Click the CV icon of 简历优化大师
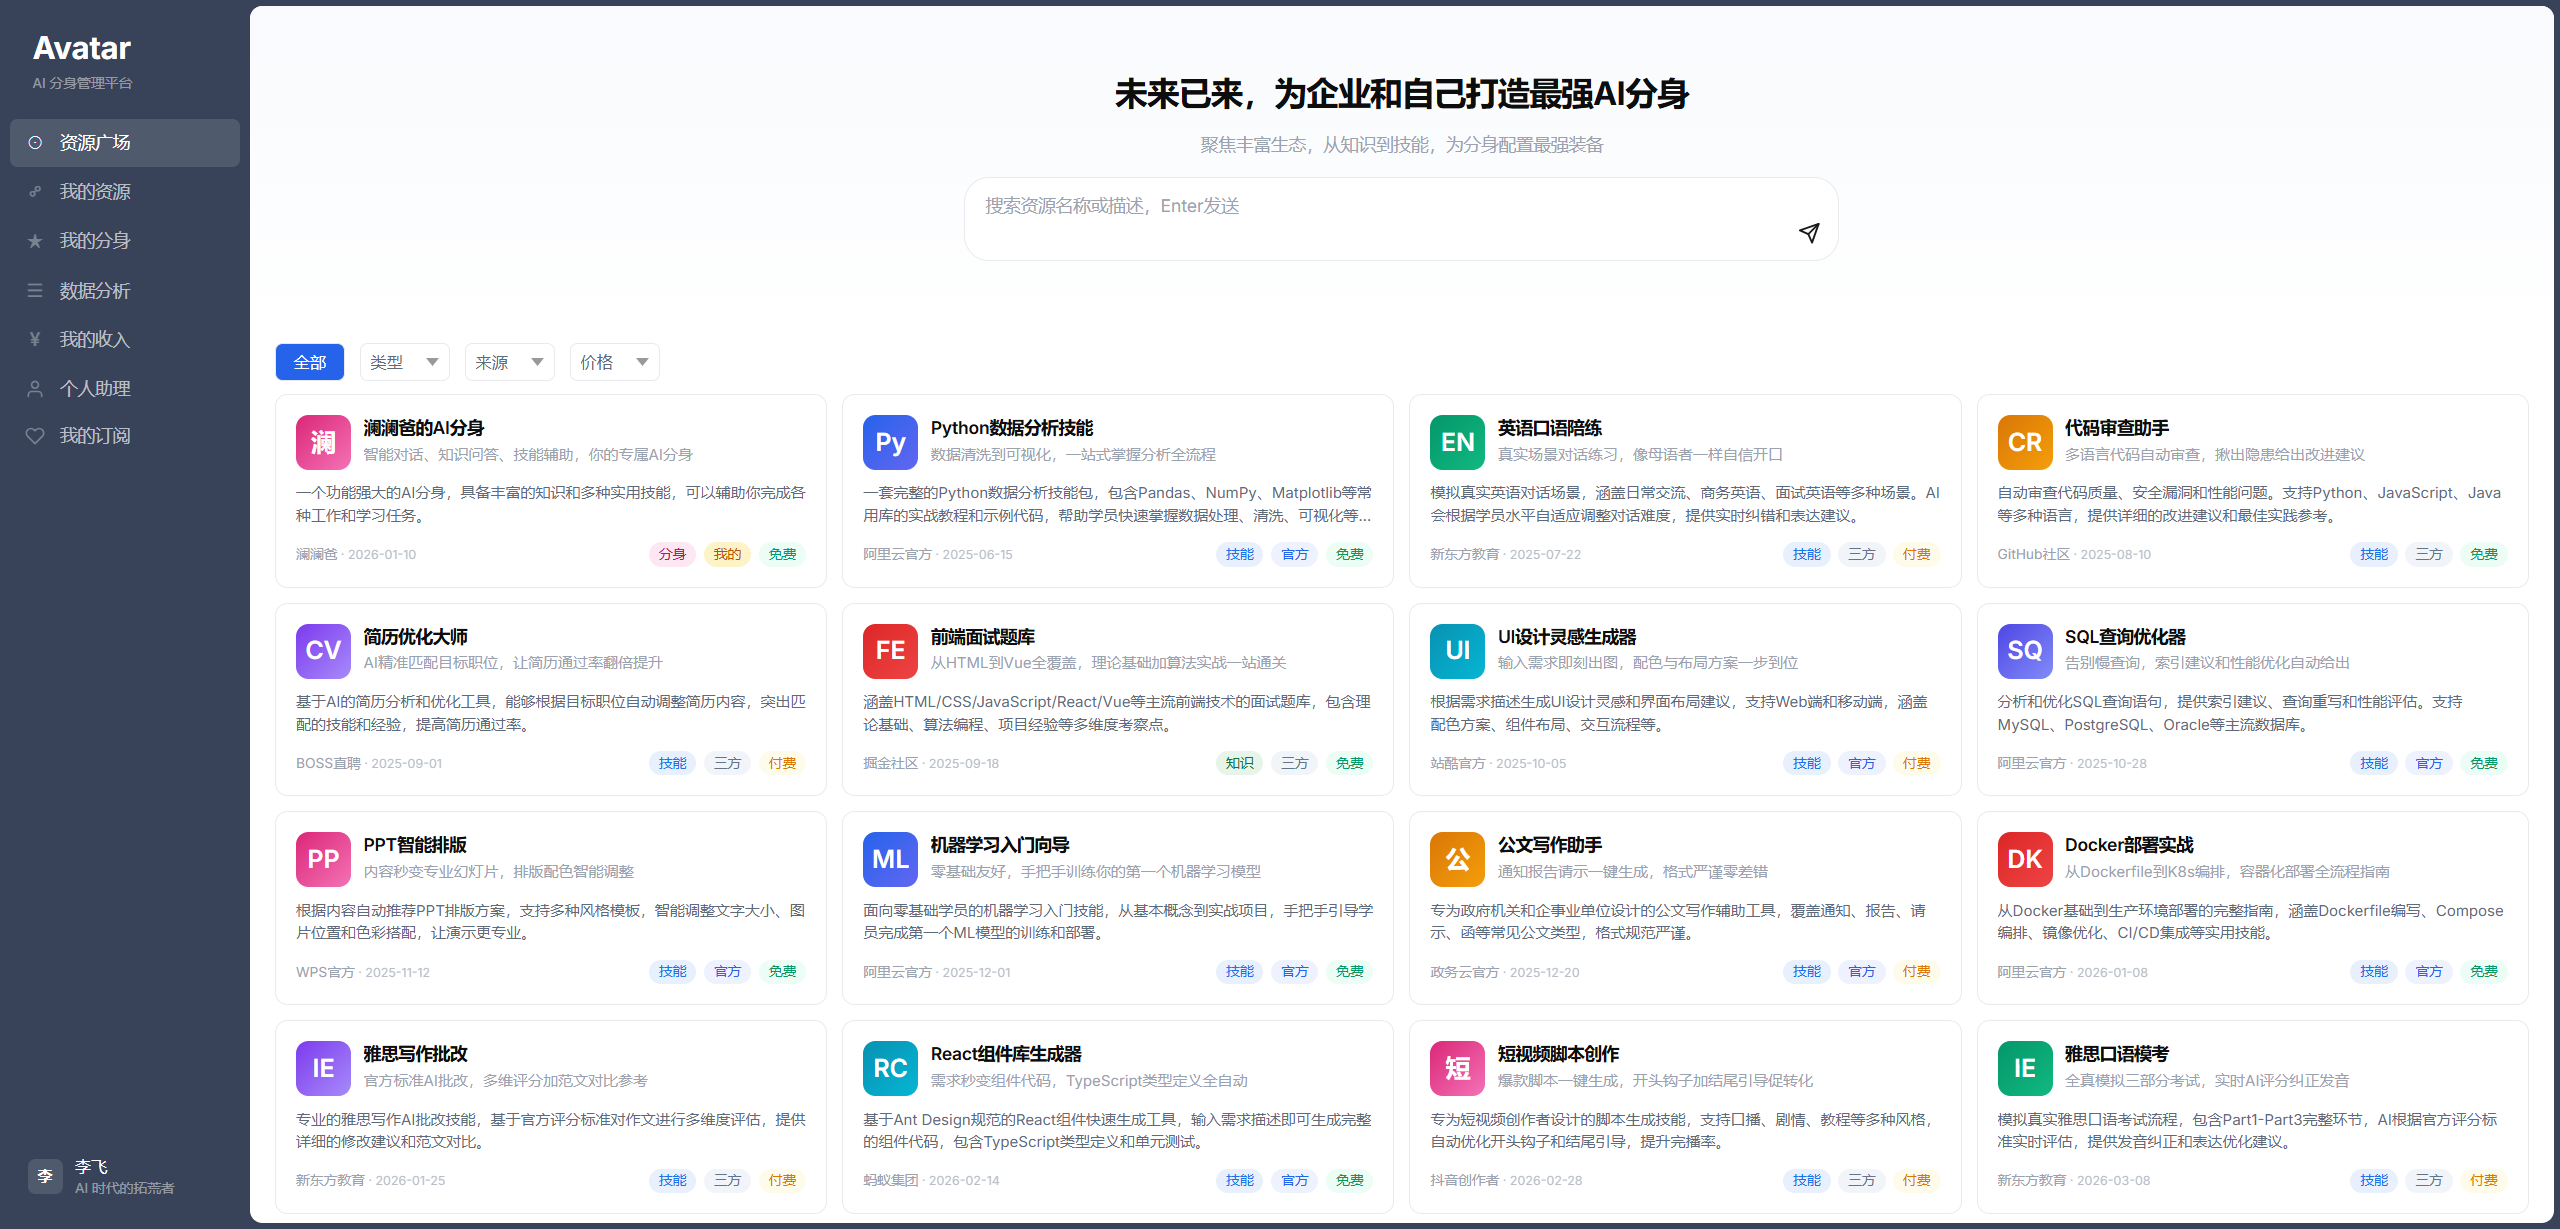This screenshot has height=1229, width=2560. [323, 651]
